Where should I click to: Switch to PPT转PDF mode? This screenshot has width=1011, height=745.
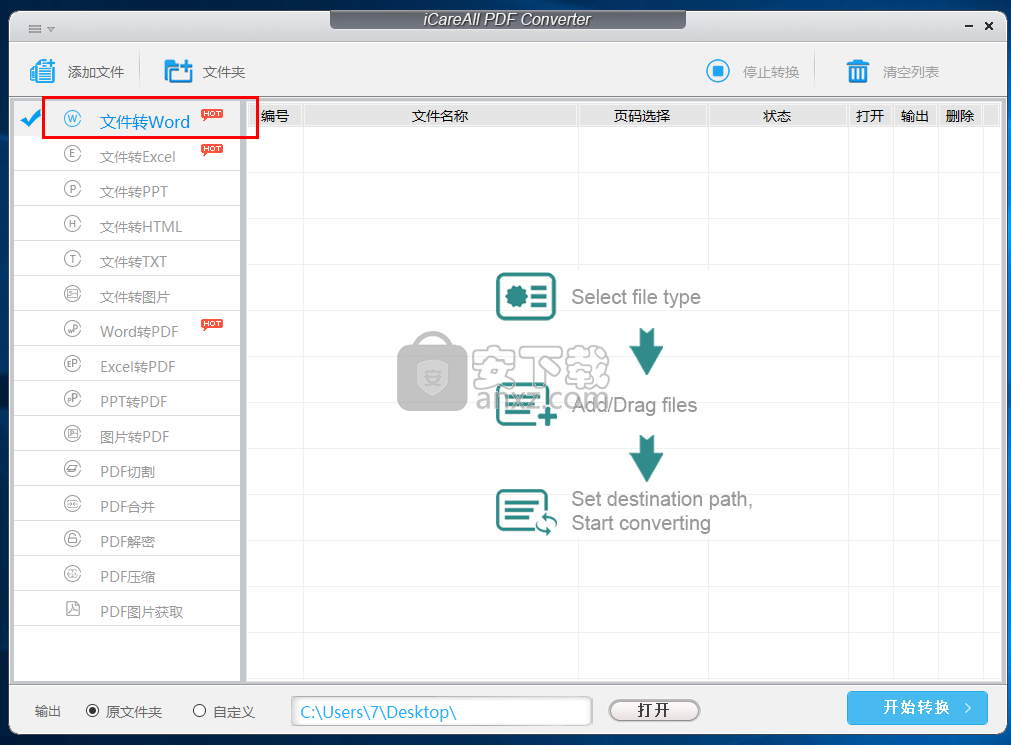(x=127, y=399)
